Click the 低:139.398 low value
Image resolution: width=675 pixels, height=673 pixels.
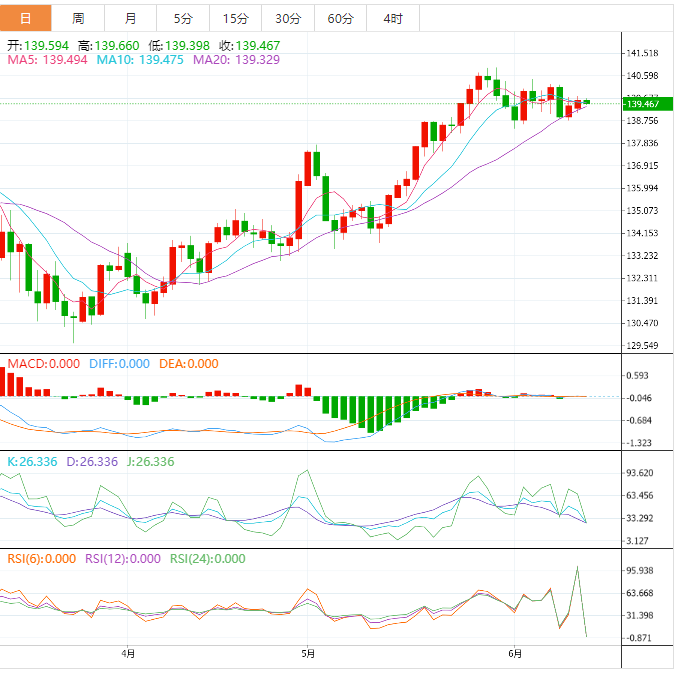[179, 45]
